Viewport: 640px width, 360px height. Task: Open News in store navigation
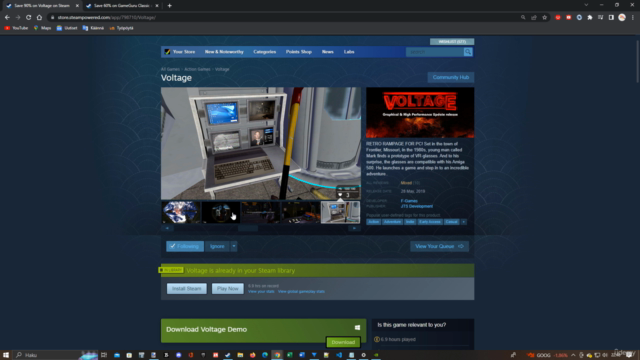pyautogui.click(x=327, y=52)
